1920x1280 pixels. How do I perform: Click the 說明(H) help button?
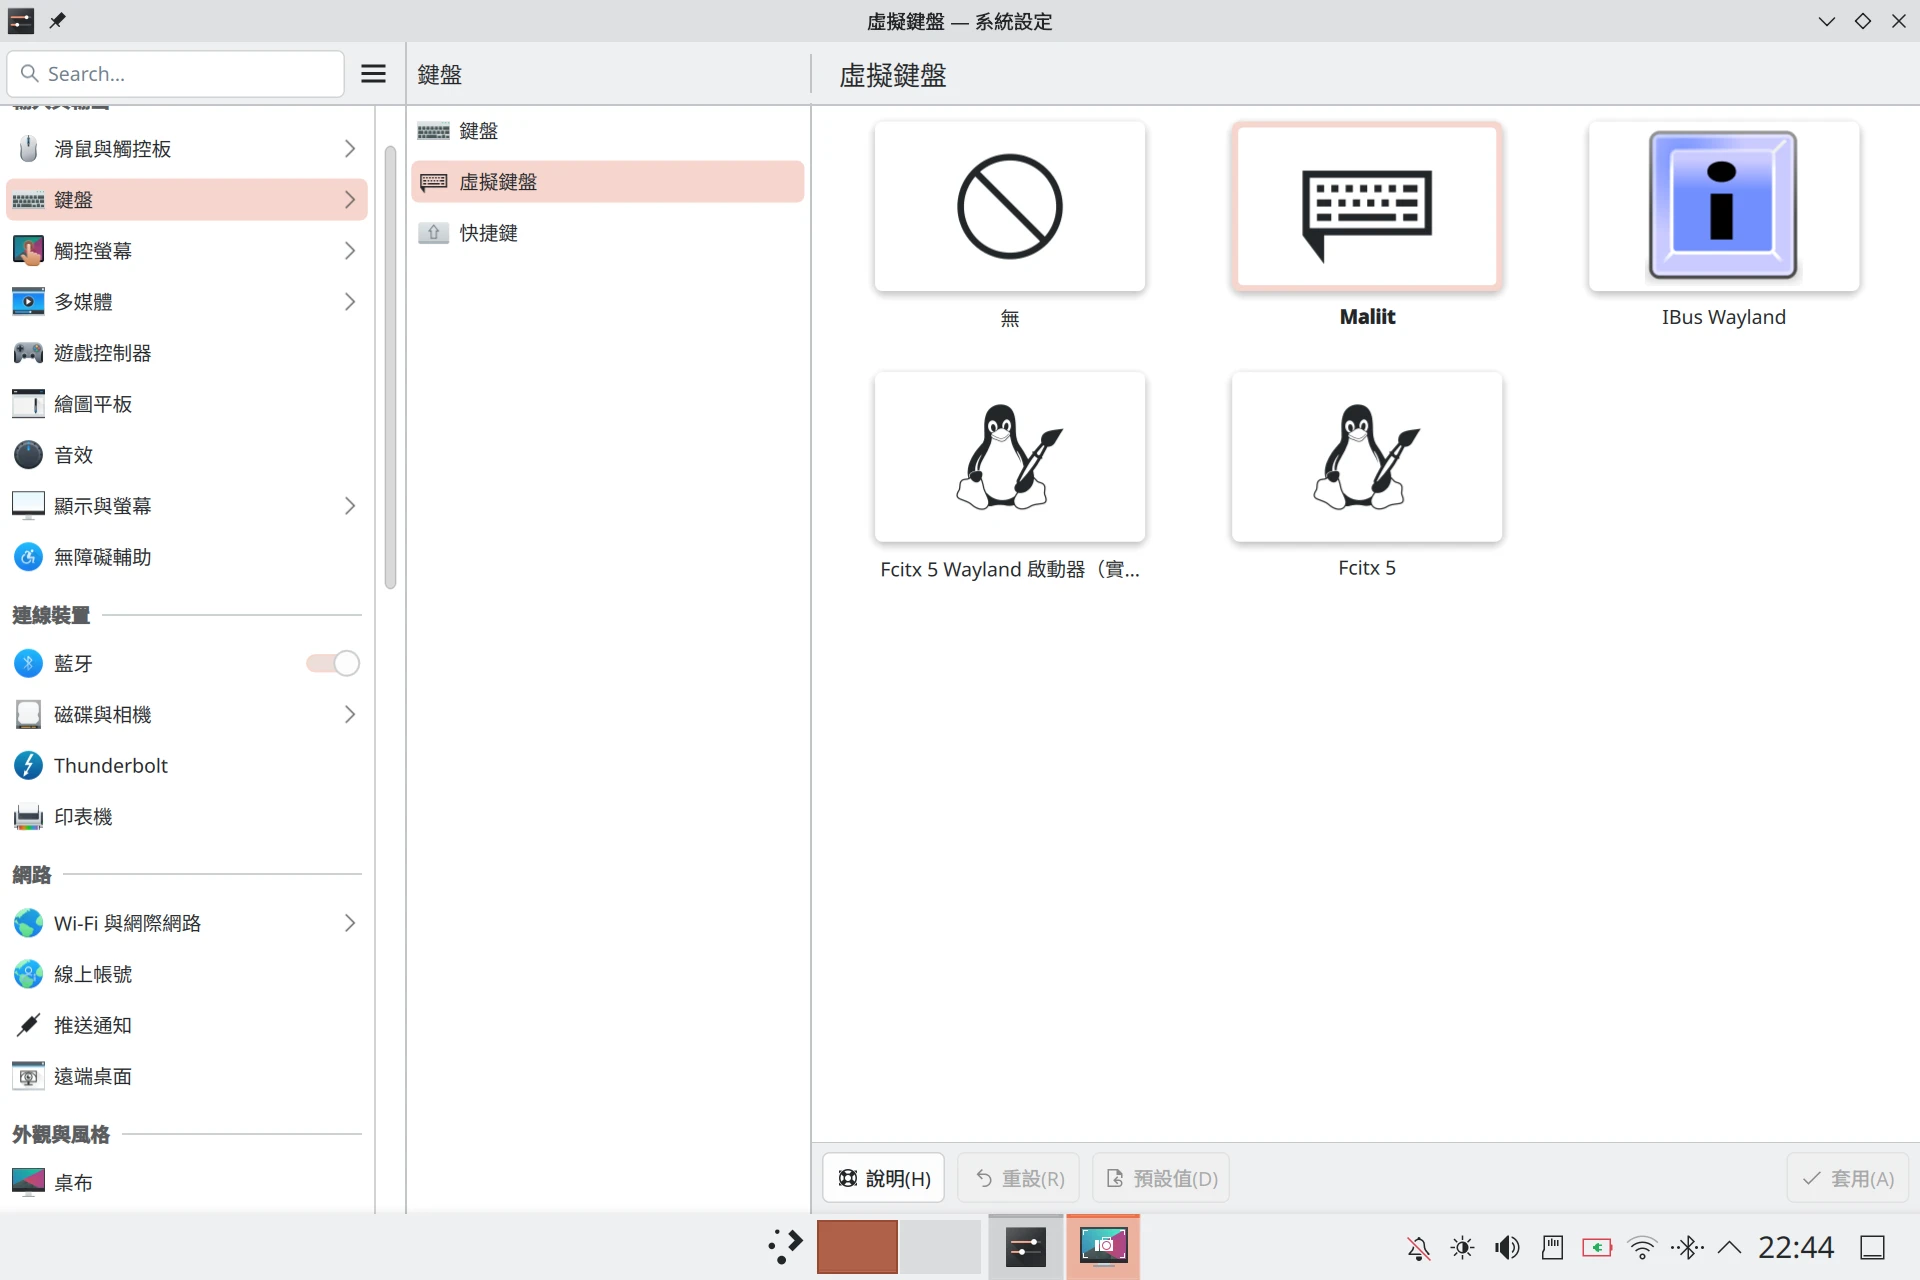point(884,1178)
